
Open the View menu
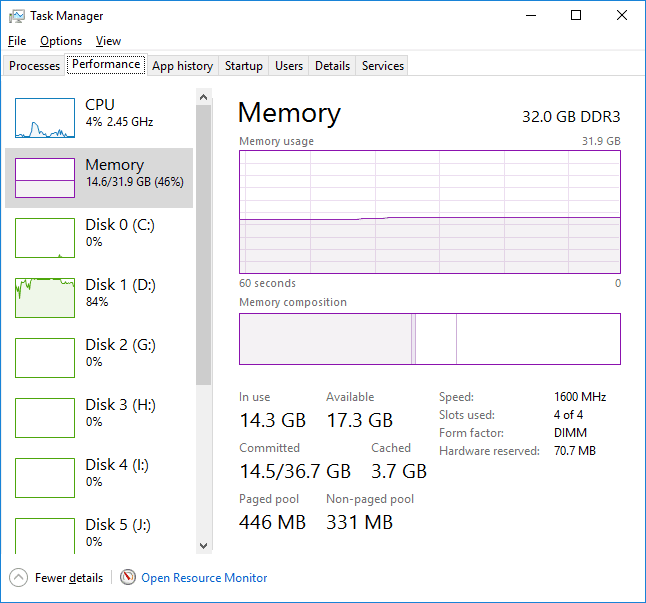(108, 41)
